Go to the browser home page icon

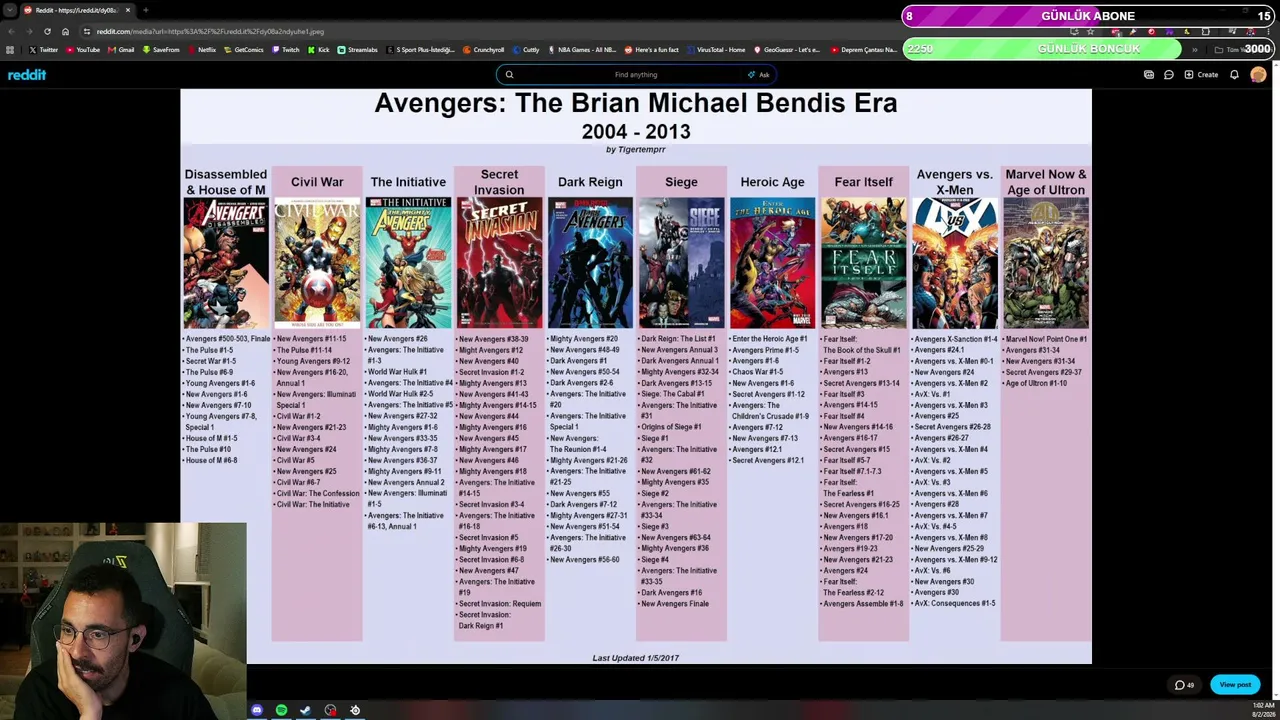point(65,31)
